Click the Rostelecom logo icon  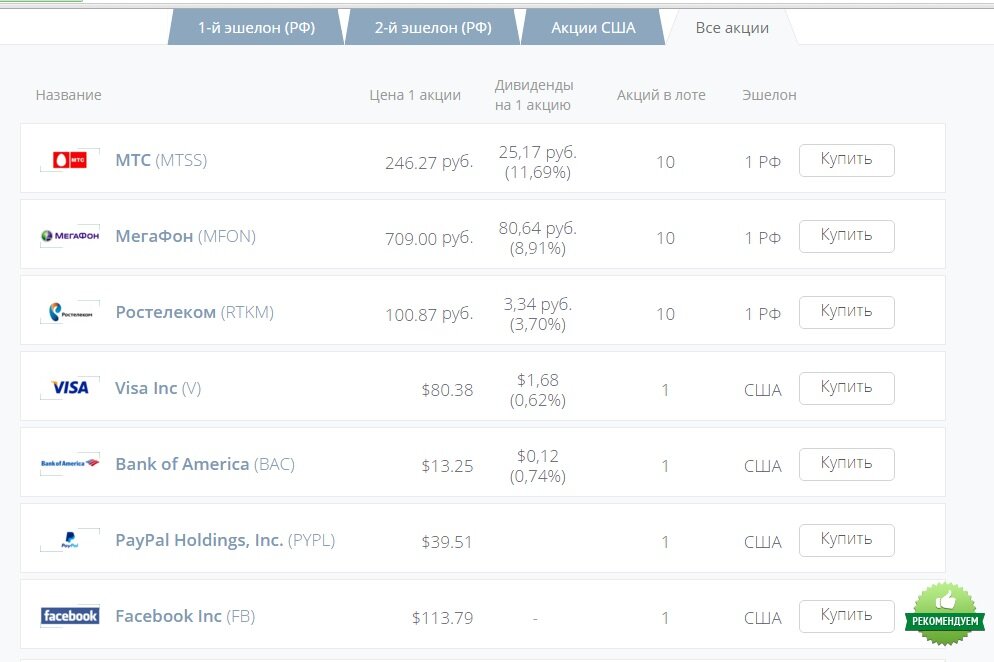pos(70,312)
